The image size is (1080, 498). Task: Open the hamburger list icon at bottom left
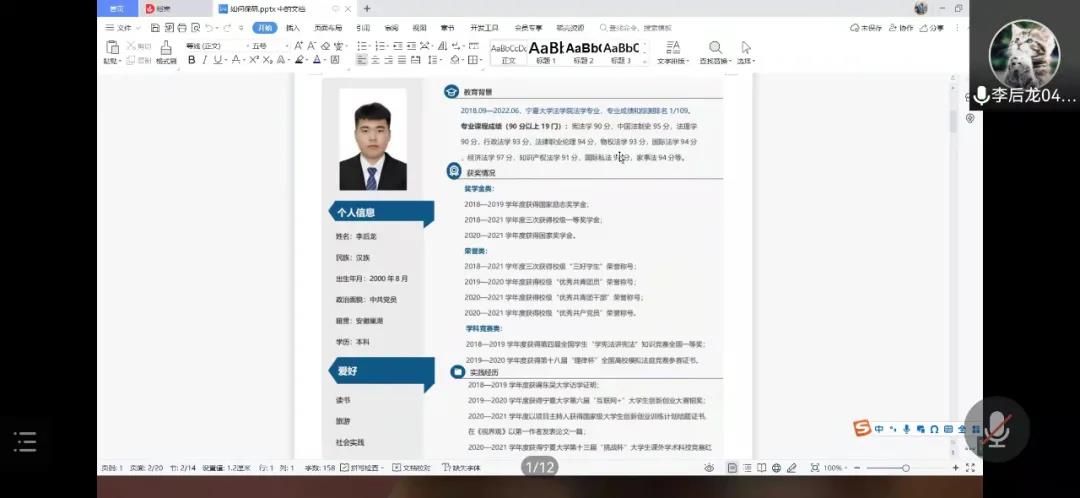[25, 441]
